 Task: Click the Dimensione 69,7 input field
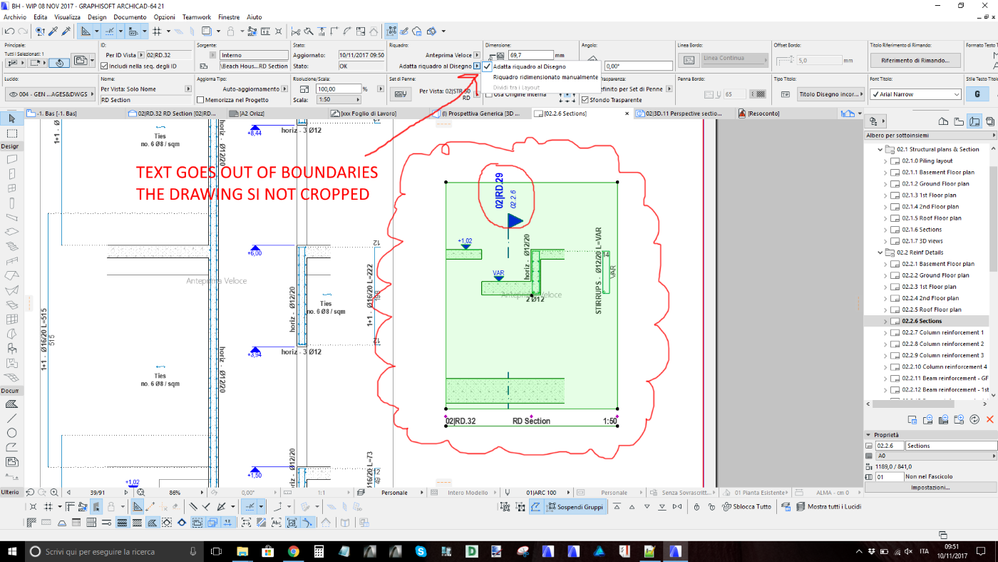[x=530, y=55]
